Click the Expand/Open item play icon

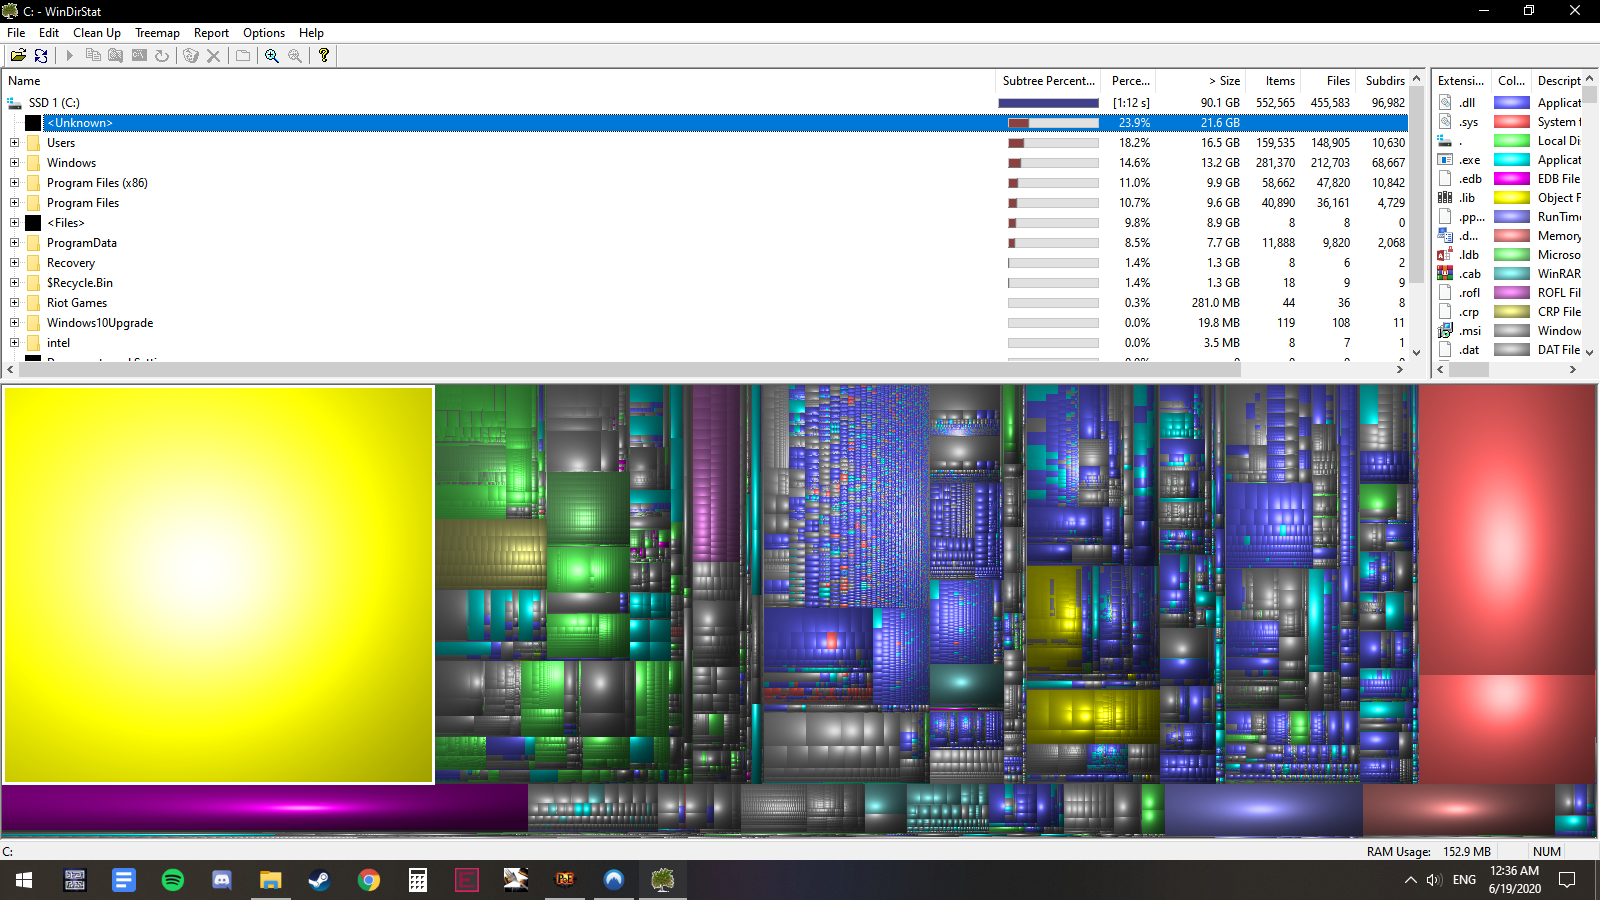(x=70, y=56)
